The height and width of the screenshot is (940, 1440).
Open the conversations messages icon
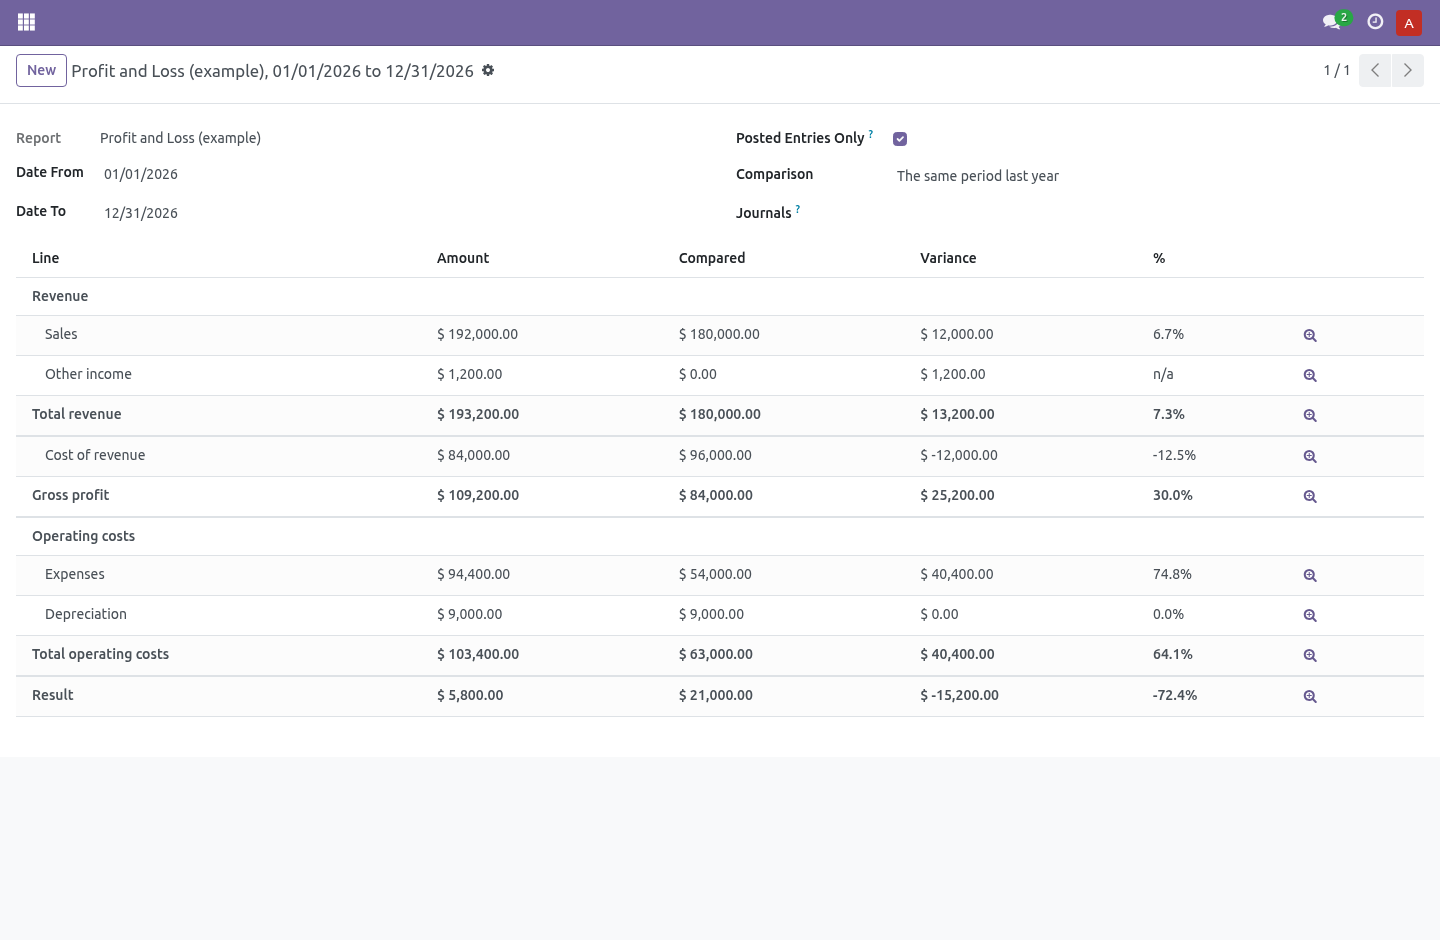pos(1332,22)
